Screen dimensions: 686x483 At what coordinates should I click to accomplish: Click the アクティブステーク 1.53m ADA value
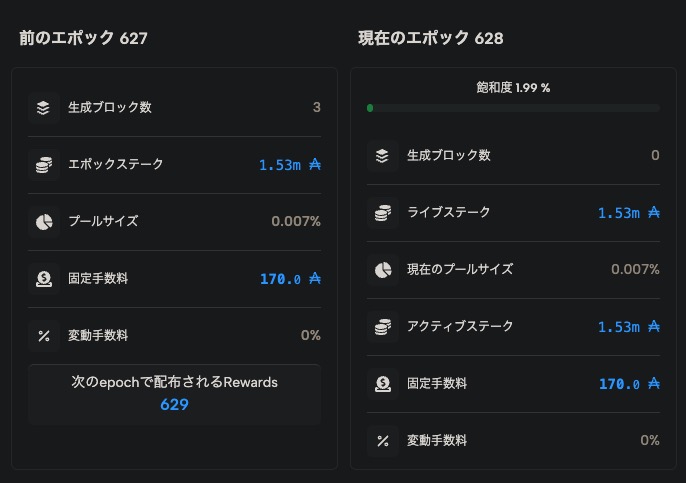click(x=629, y=327)
